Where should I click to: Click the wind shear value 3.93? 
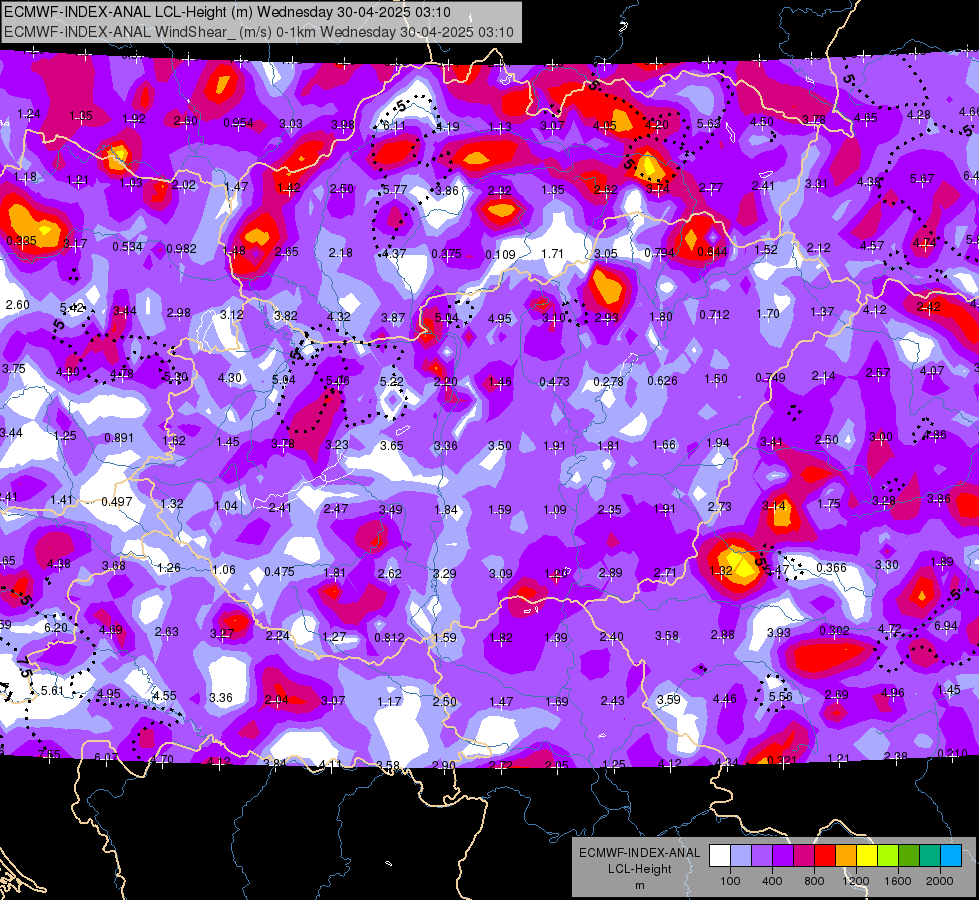click(779, 633)
